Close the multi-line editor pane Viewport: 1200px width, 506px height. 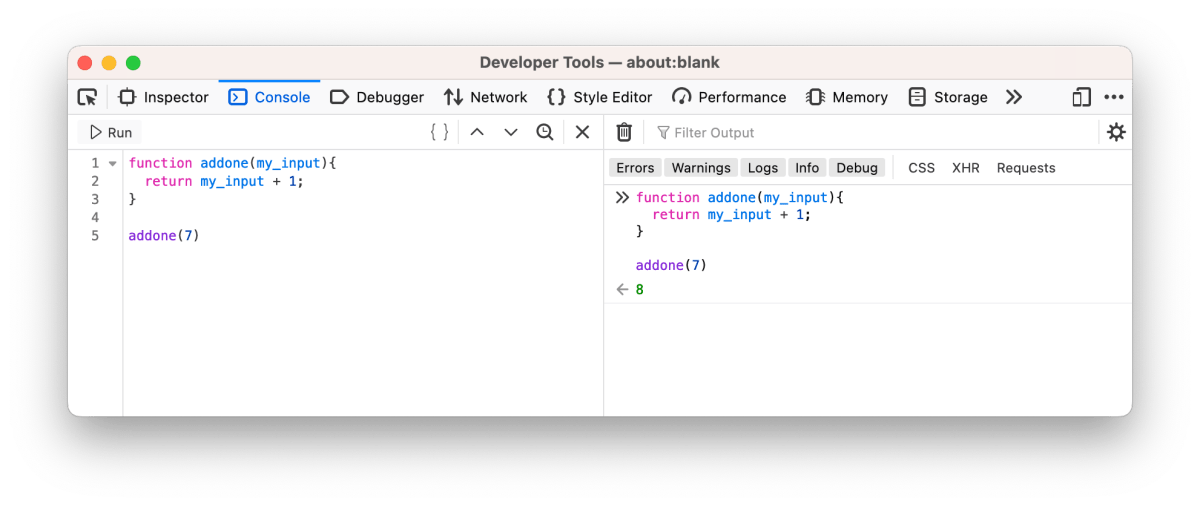(x=582, y=132)
